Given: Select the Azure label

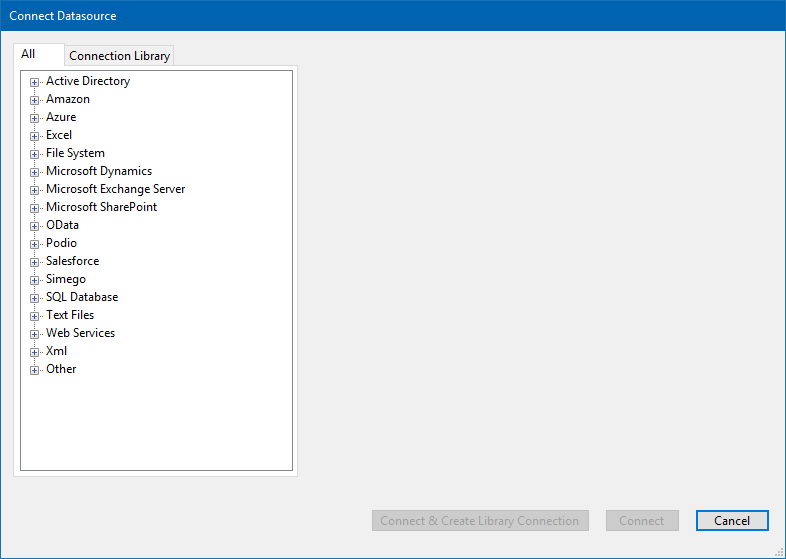Looking at the screenshot, I should coord(61,117).
